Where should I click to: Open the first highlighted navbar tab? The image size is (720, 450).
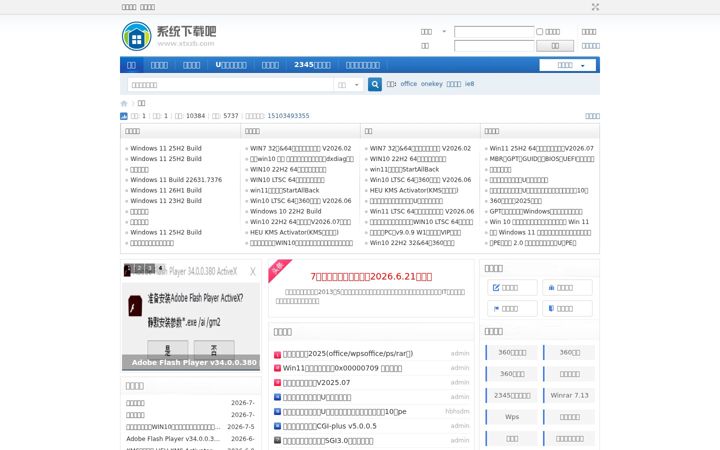[131, 65]
